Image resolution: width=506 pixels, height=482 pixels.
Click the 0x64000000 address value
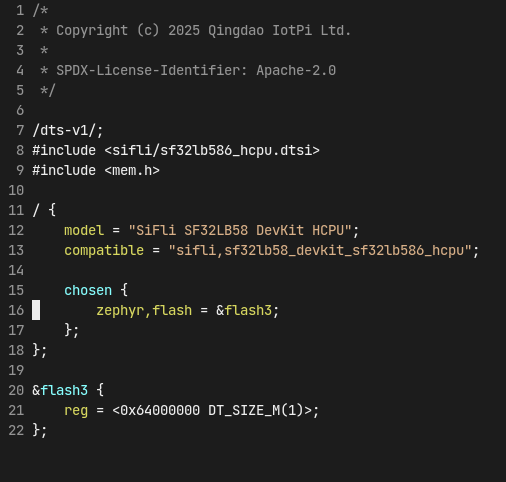(x=160, y=410)
